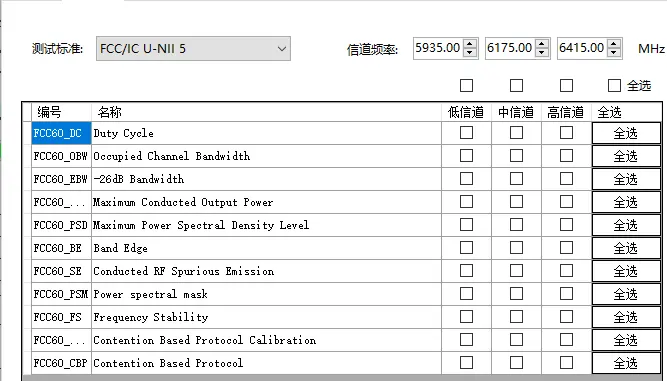Enable 高信道 for Duty Cycle
The width and height of the screenshot is (667, 381).
tap(566, 133)
